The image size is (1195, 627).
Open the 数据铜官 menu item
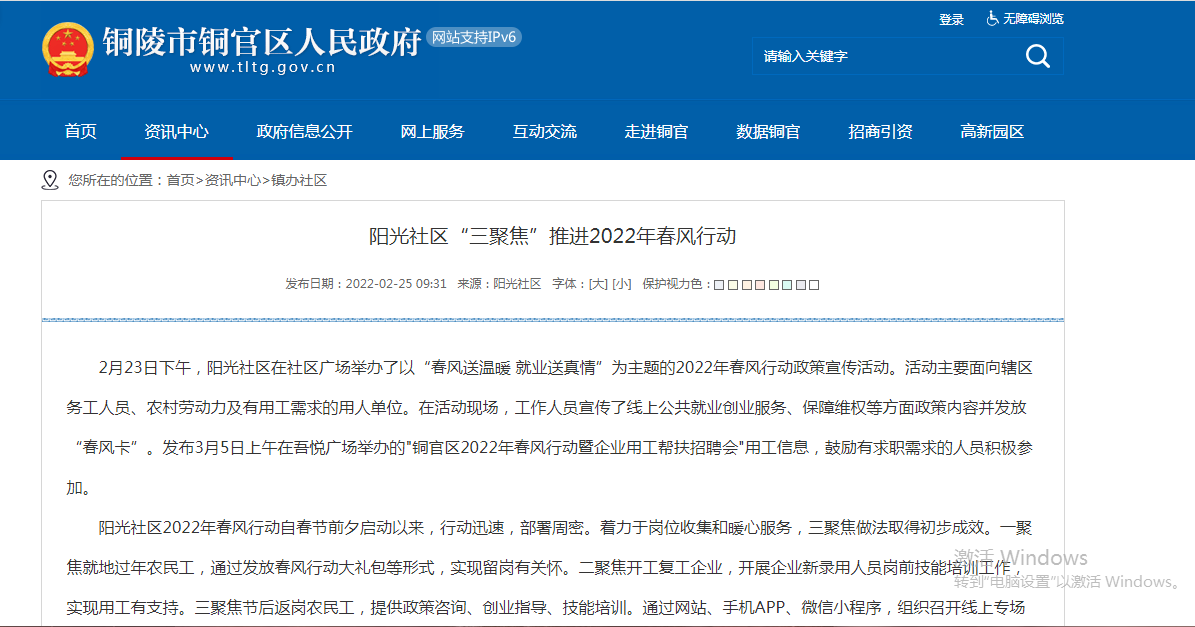point(768,132)
